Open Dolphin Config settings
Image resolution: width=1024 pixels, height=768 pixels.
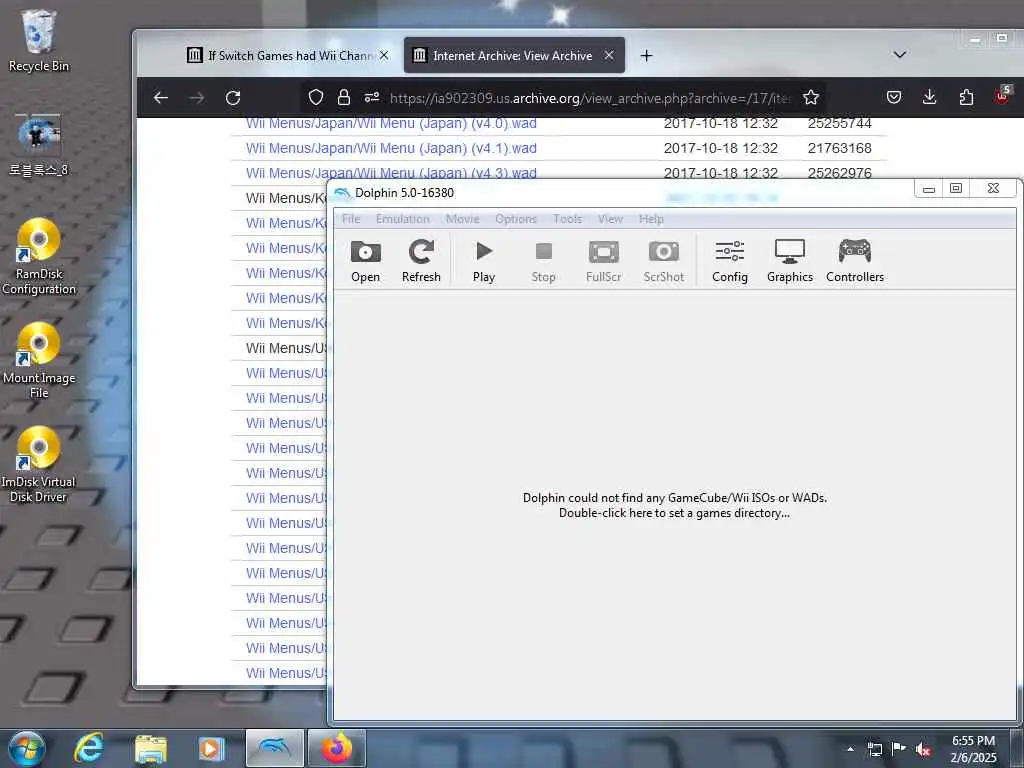click(x=729, y=261)
